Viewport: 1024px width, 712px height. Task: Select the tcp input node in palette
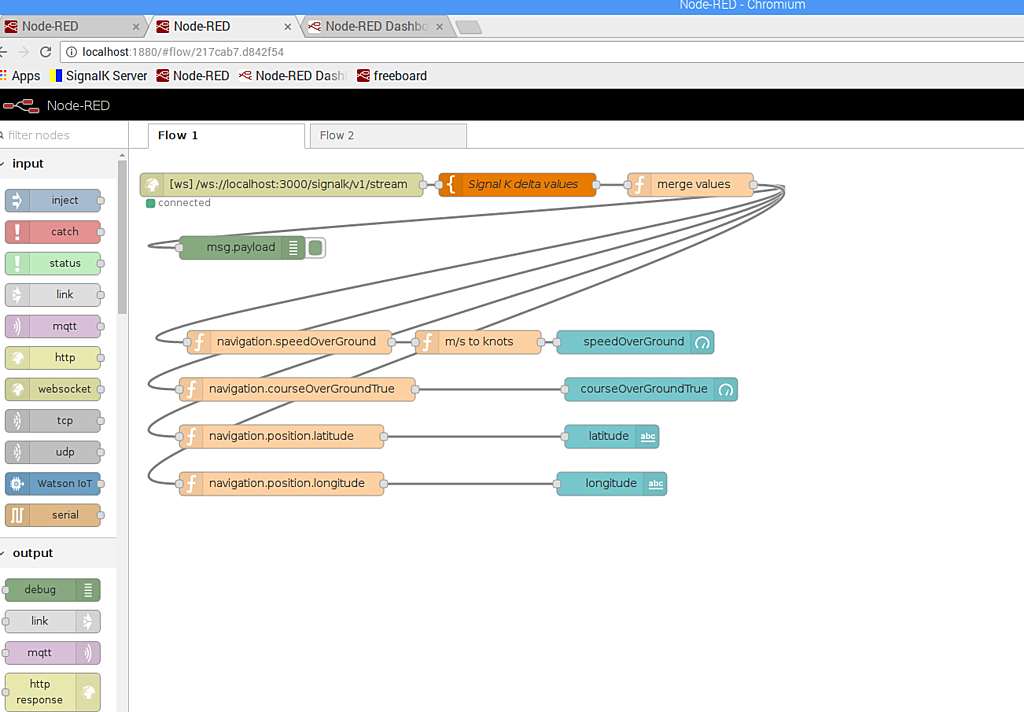point(53,421)
